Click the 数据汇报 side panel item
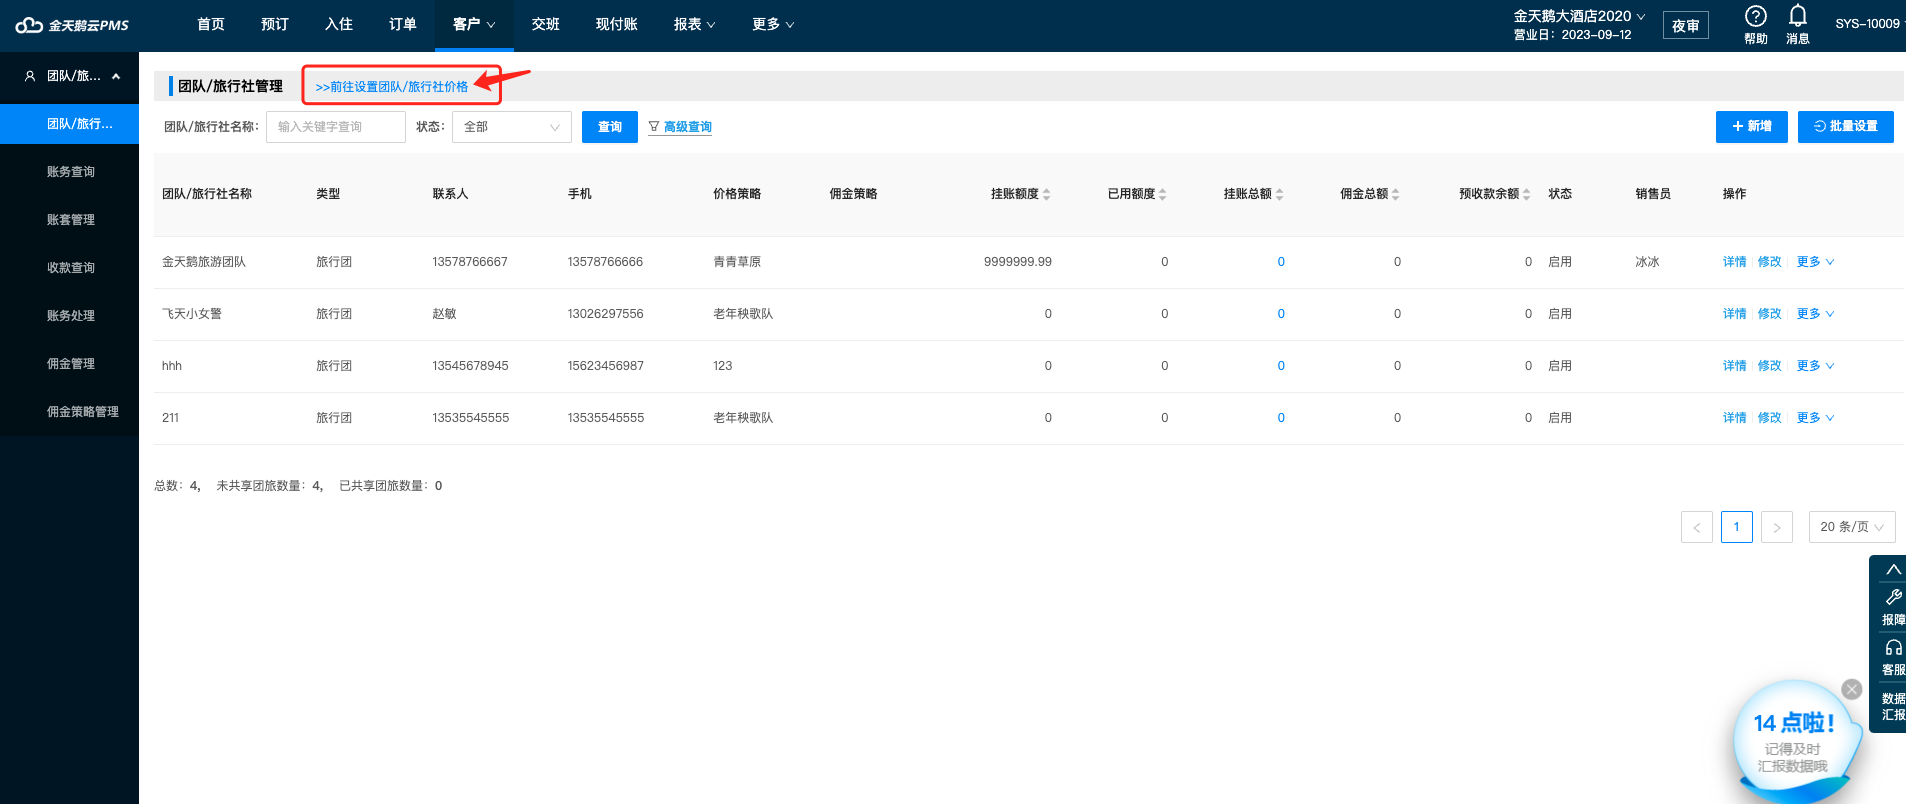1906x804 pixels. [x=1893, y=706]
